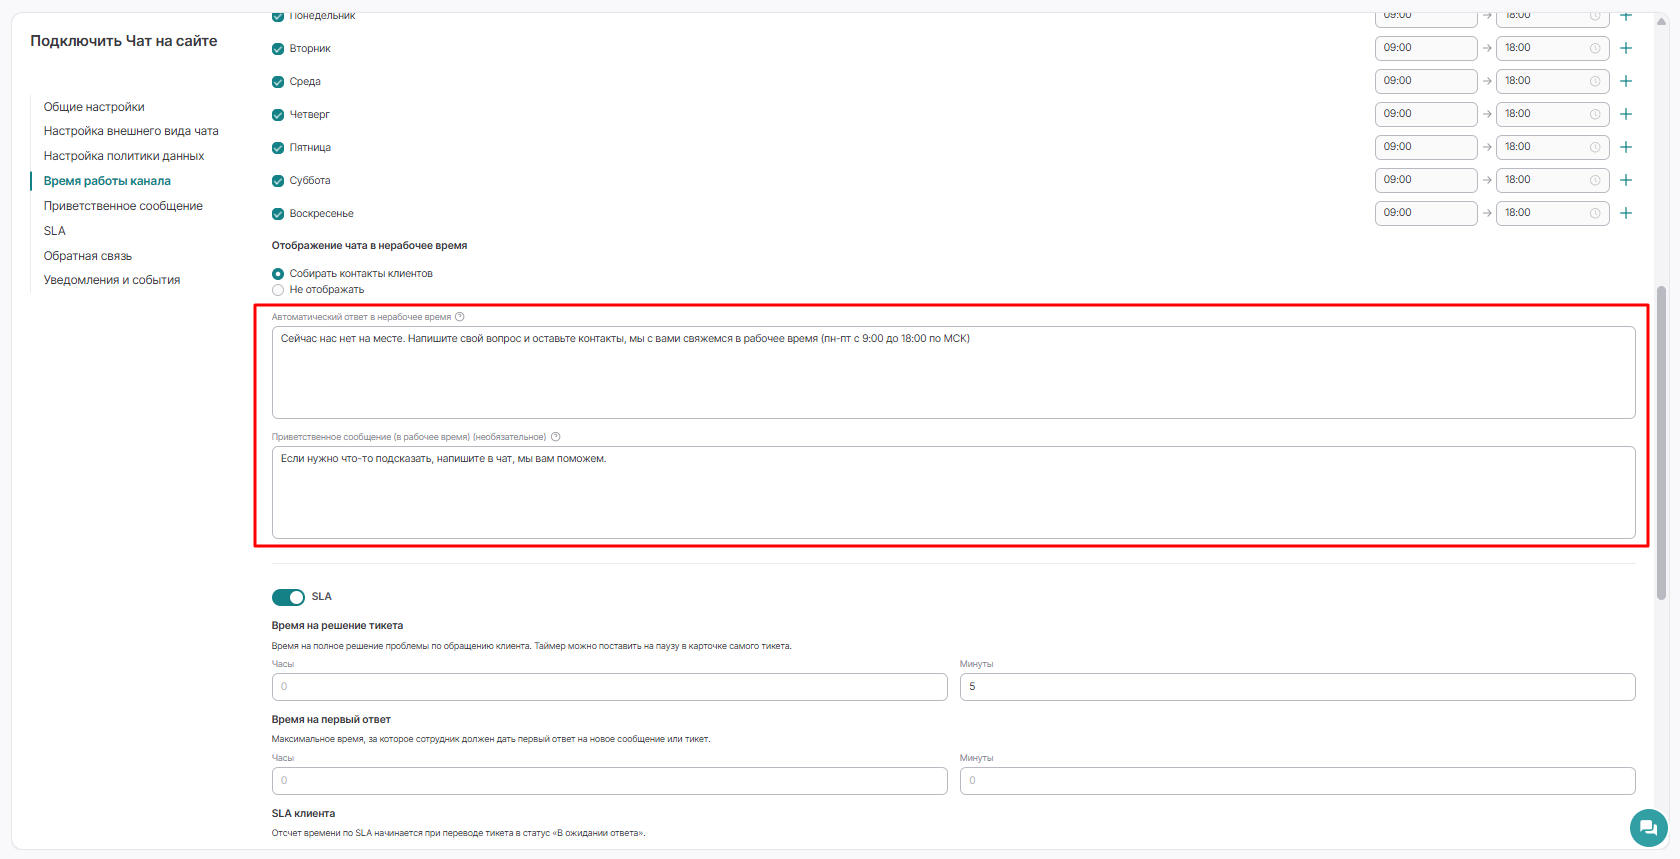The height and width of the screenshot is (859, 1680).
Task: Add time interval for Вторник row
Action: [x=1626, y=48]
